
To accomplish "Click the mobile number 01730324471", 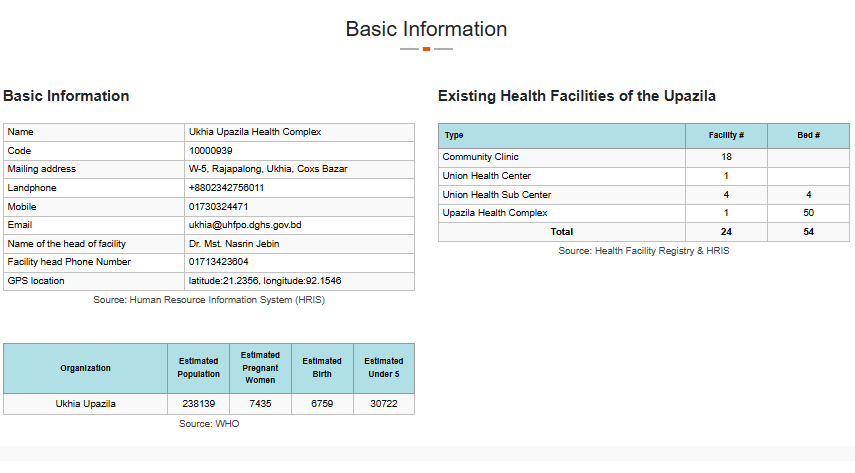I will click(x=218, y=207).
